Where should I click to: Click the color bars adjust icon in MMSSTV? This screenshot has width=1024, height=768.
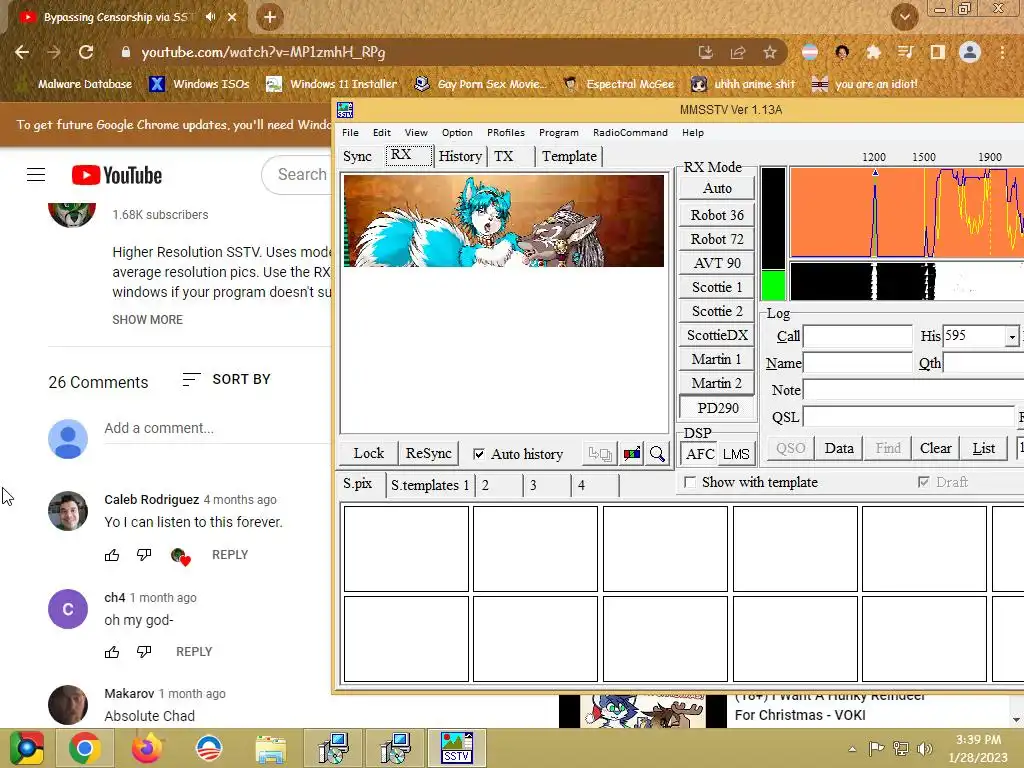click(632, 454)
